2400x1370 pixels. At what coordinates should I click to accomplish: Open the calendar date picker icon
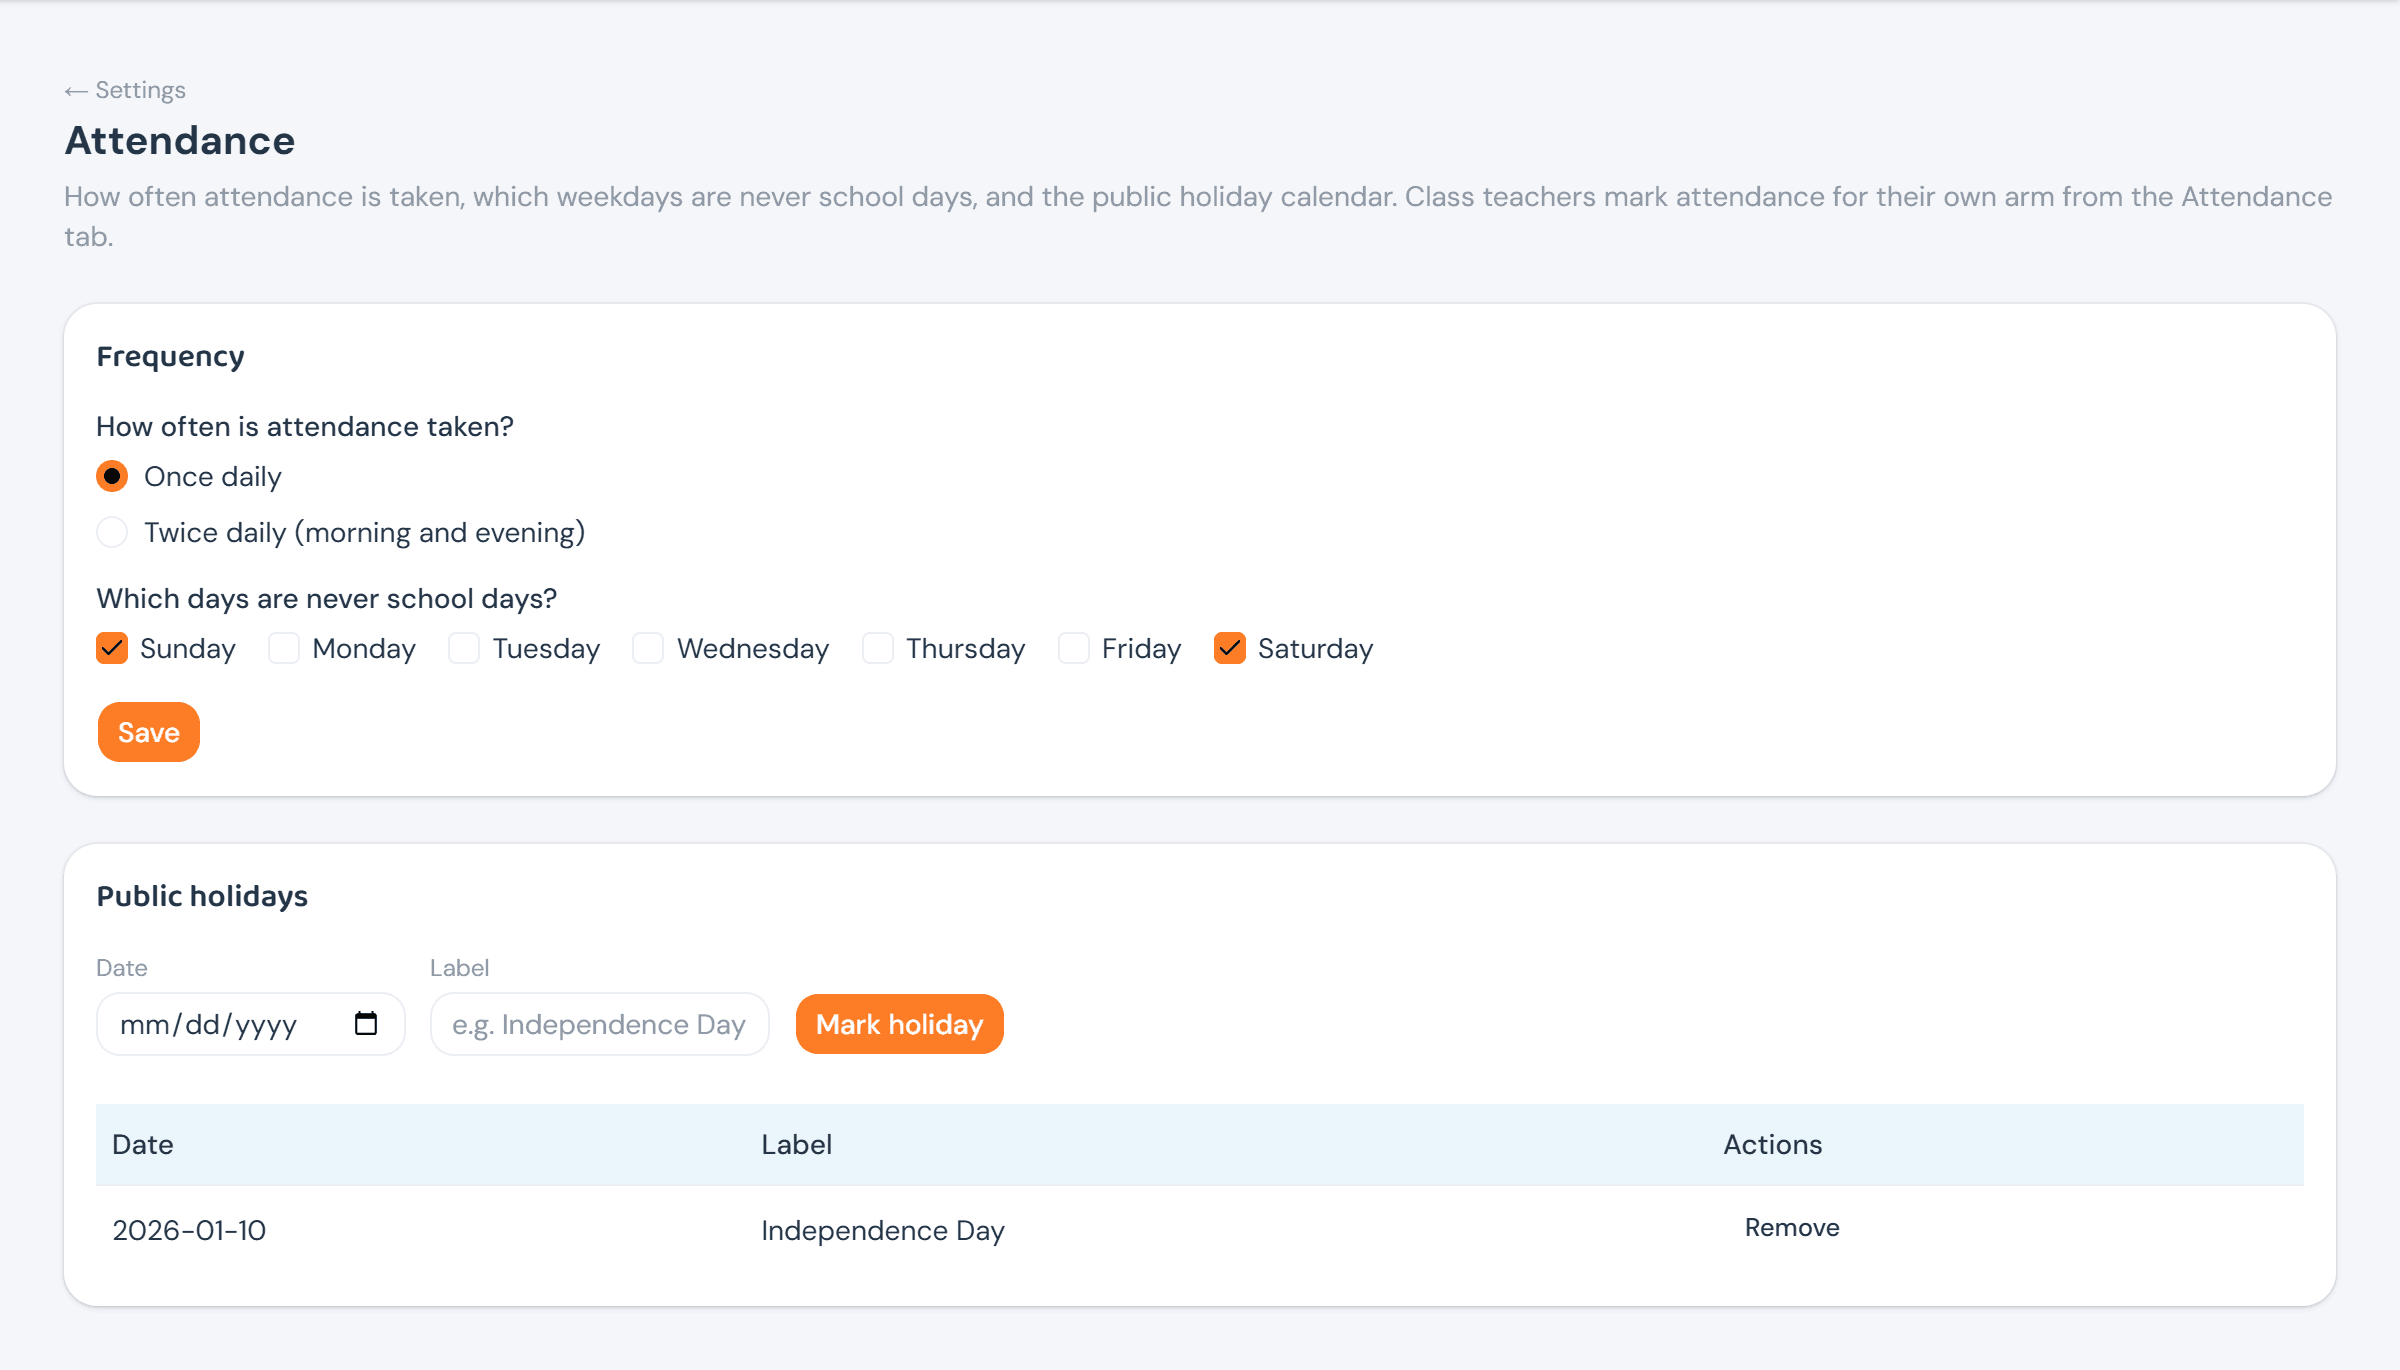[366, 1023]
